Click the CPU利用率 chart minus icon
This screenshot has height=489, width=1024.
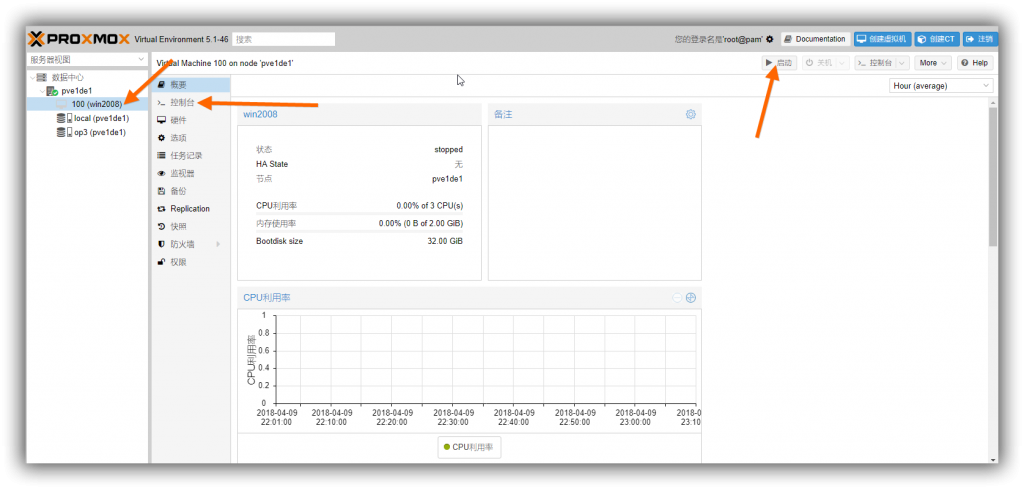677,298
